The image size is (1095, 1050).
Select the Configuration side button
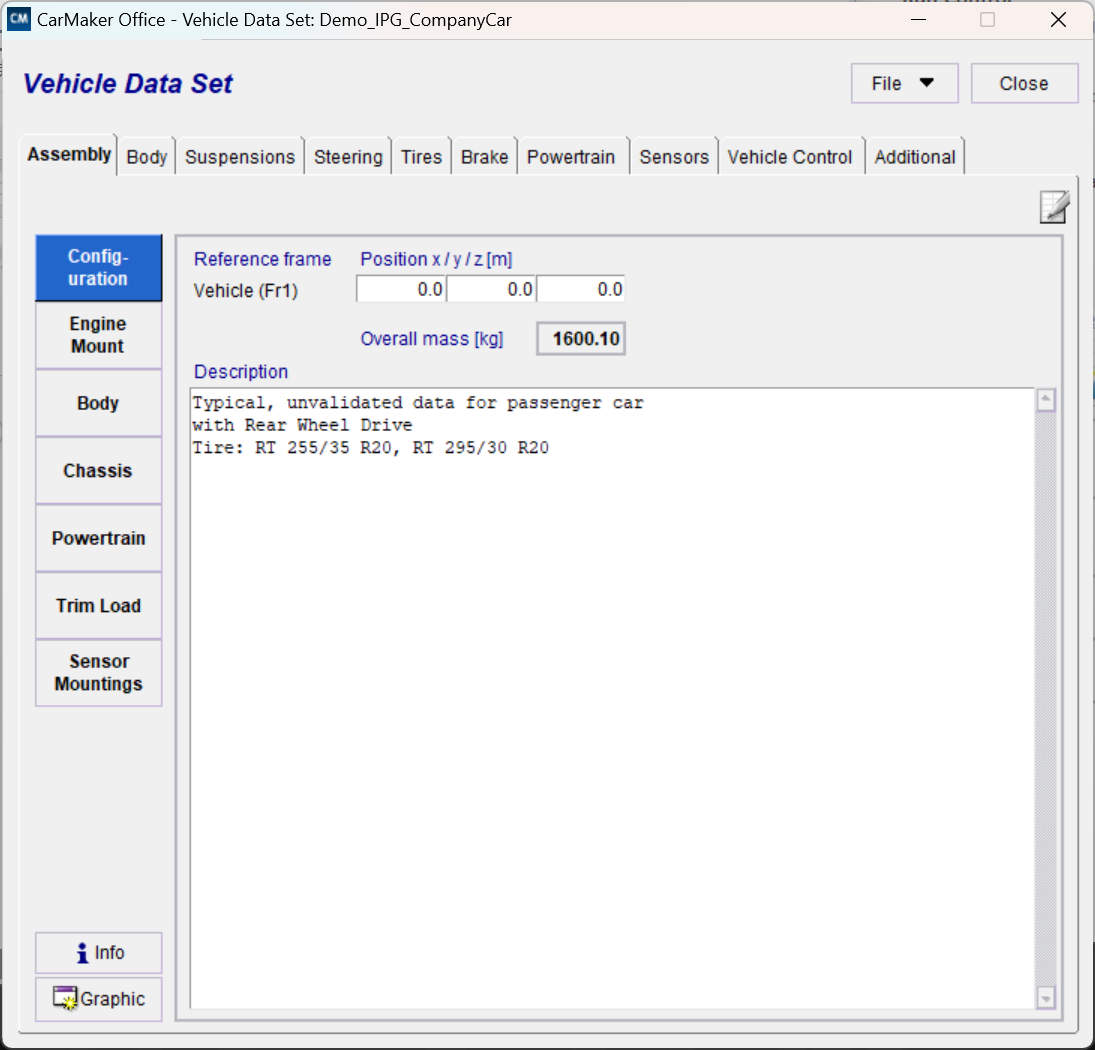click(x=98, y=268)
